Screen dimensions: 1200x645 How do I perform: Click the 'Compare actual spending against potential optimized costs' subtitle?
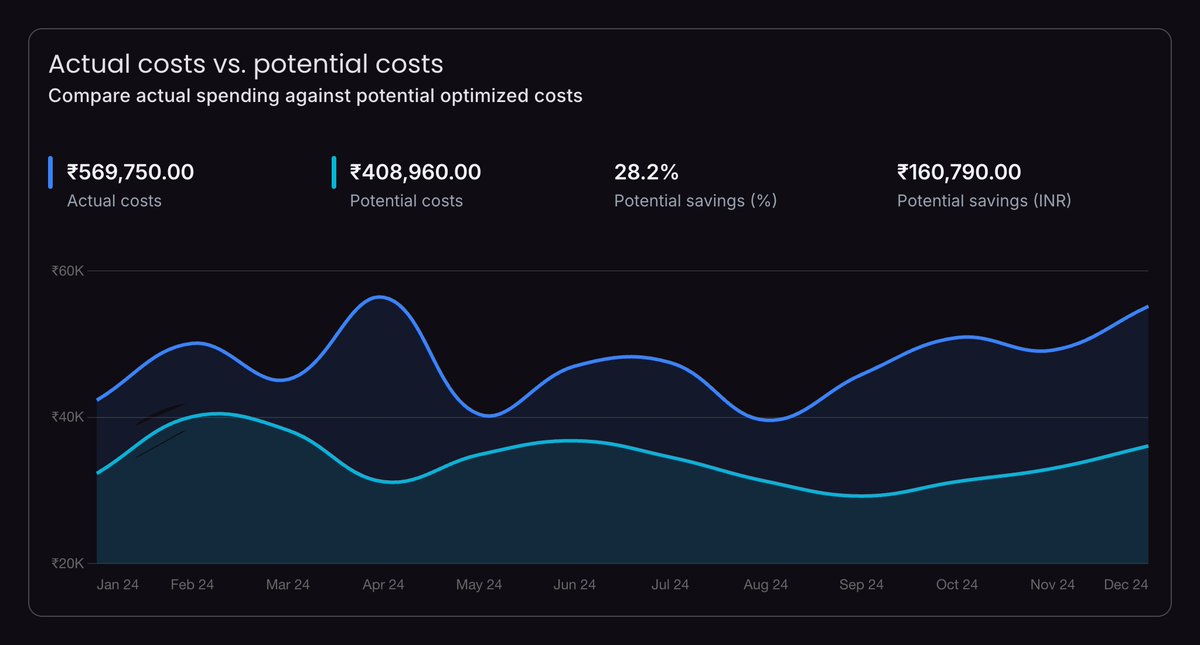point(315,97)
